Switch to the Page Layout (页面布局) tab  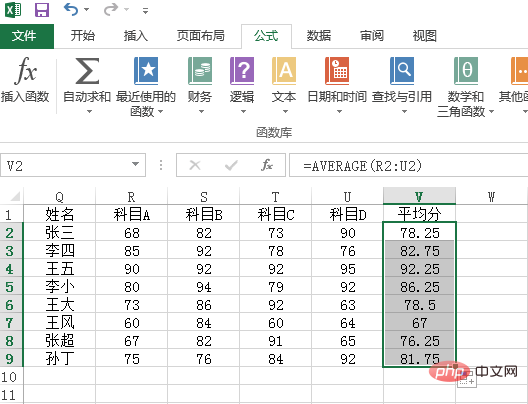click(x=200, y=36)
